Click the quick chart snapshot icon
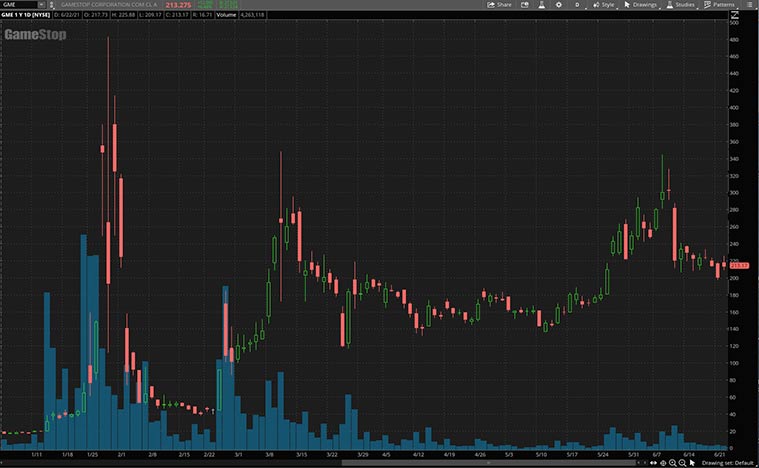The image size is (759, 468). (x=525, y=5)
